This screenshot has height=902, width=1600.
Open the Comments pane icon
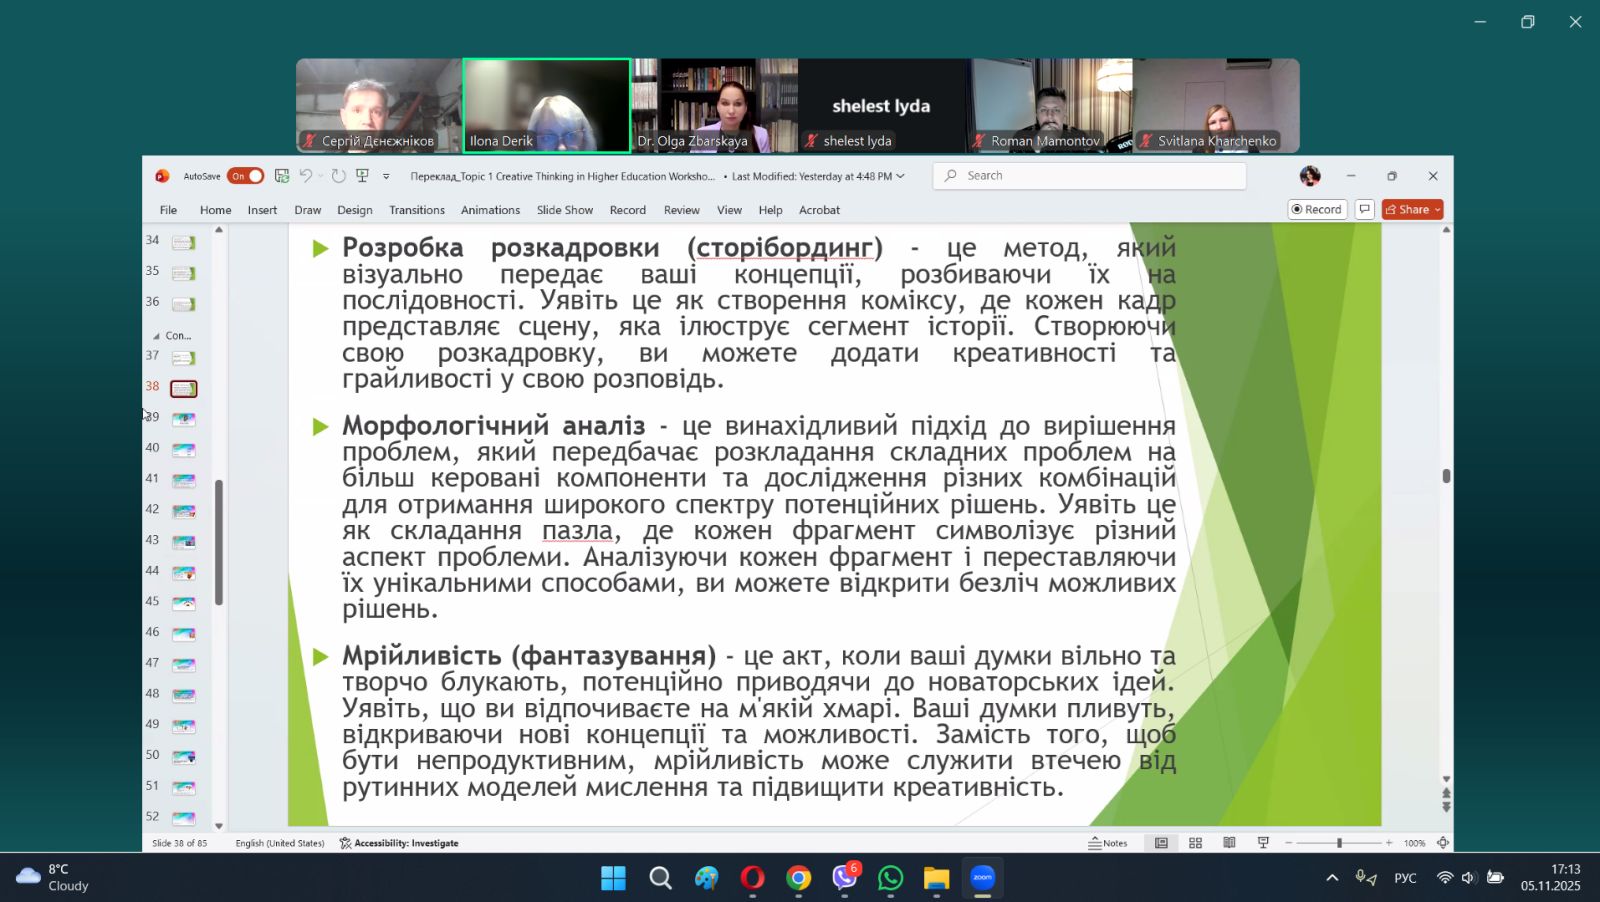click(x=1364, y=209)
